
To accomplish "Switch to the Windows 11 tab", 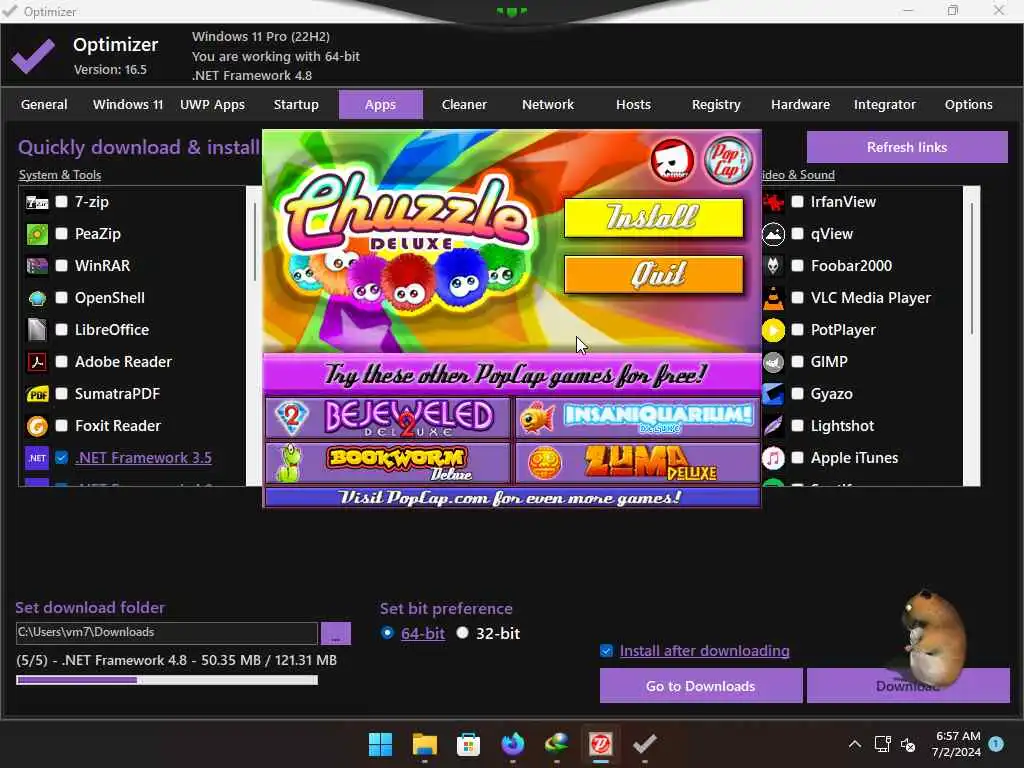I will pyautogui.click(x=128, y=104).
